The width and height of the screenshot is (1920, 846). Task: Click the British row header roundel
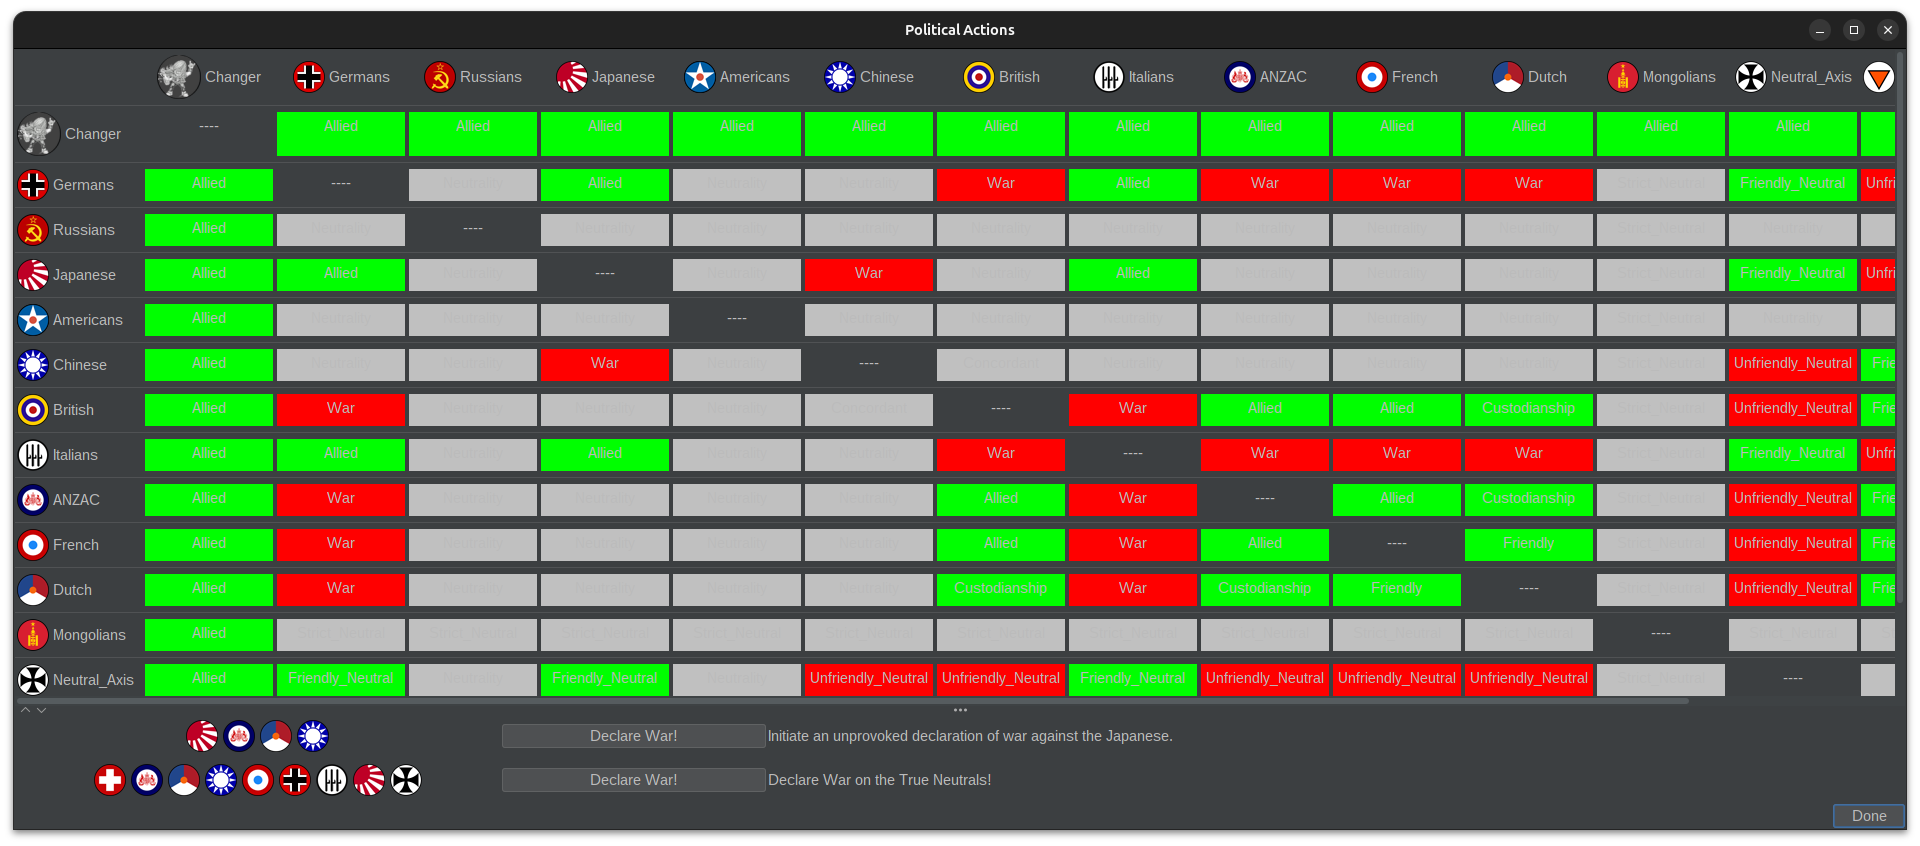33,410
